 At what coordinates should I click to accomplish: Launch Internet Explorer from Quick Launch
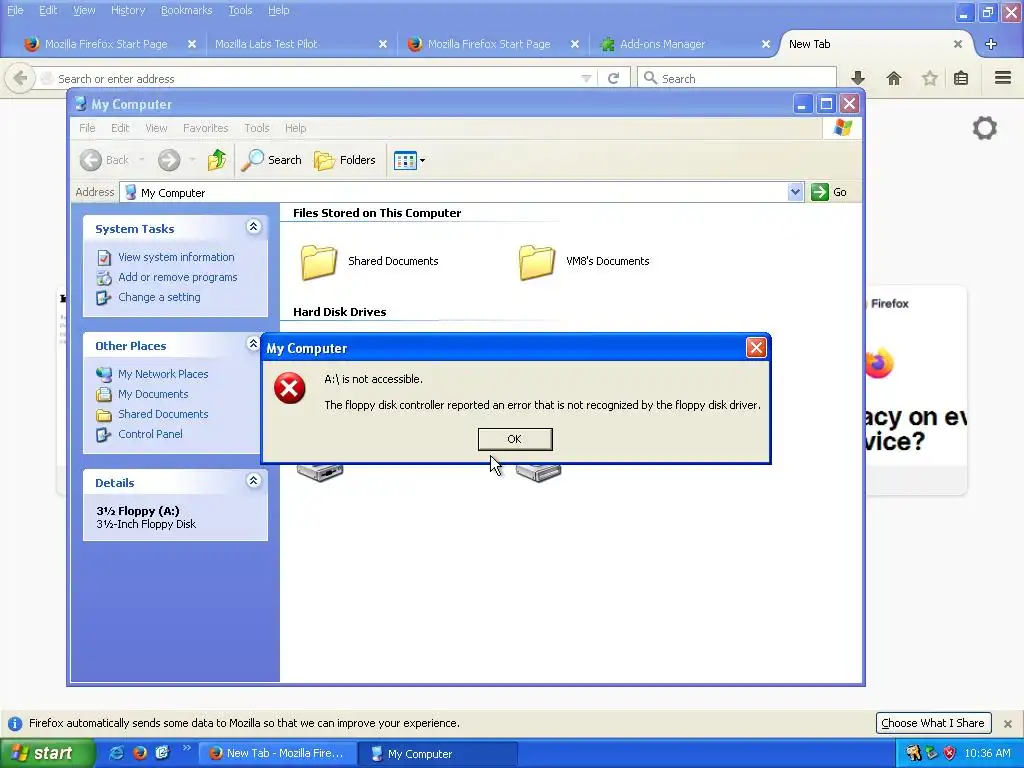[116, 753]
